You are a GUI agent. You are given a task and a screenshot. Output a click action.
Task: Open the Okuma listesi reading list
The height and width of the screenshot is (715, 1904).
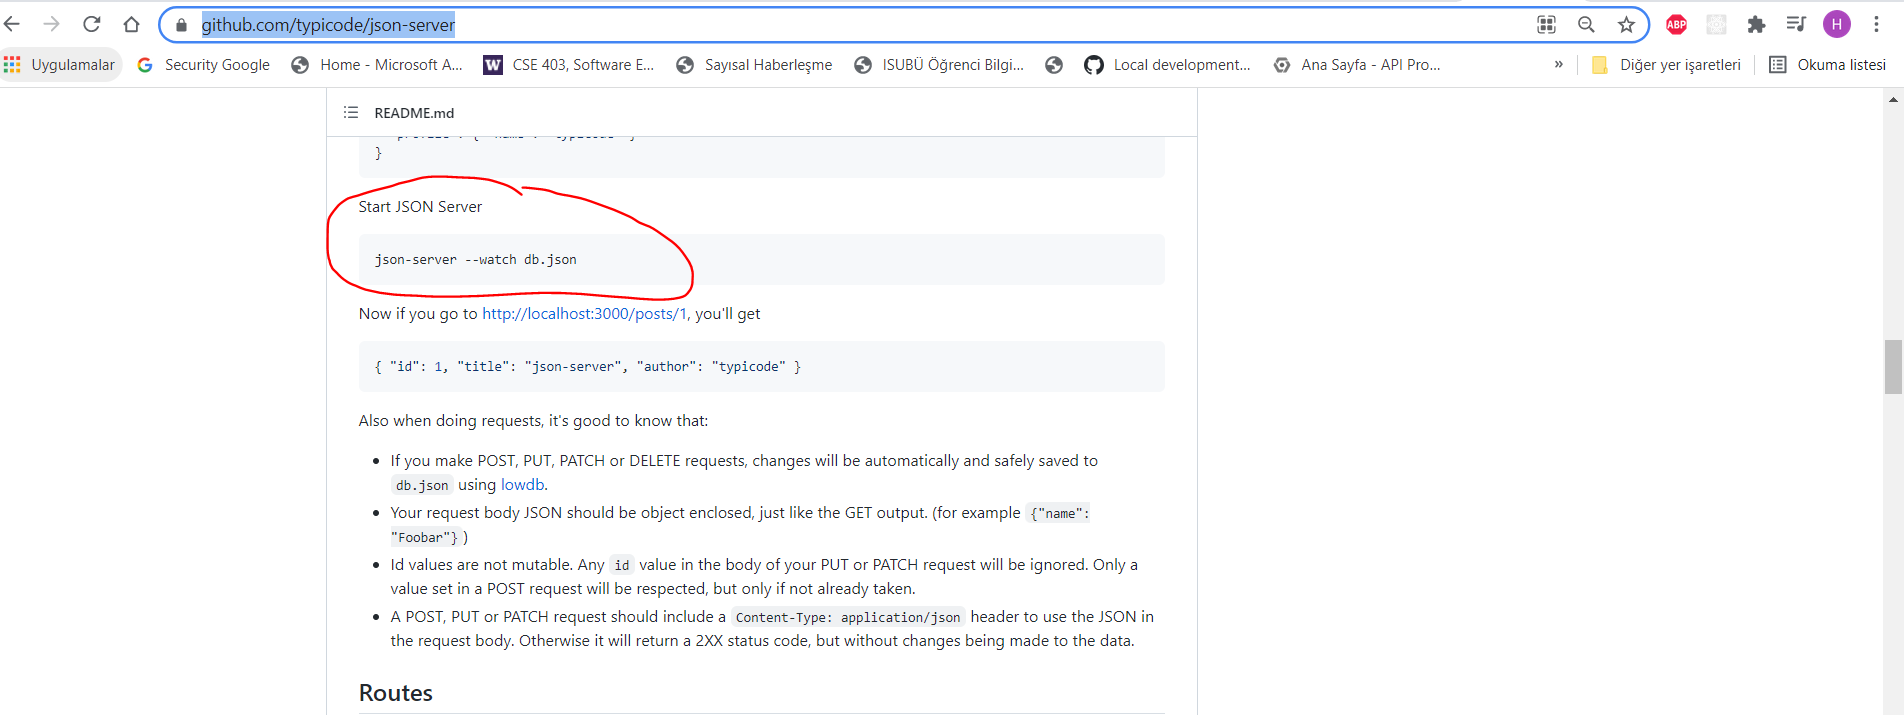pos(1827,65)
